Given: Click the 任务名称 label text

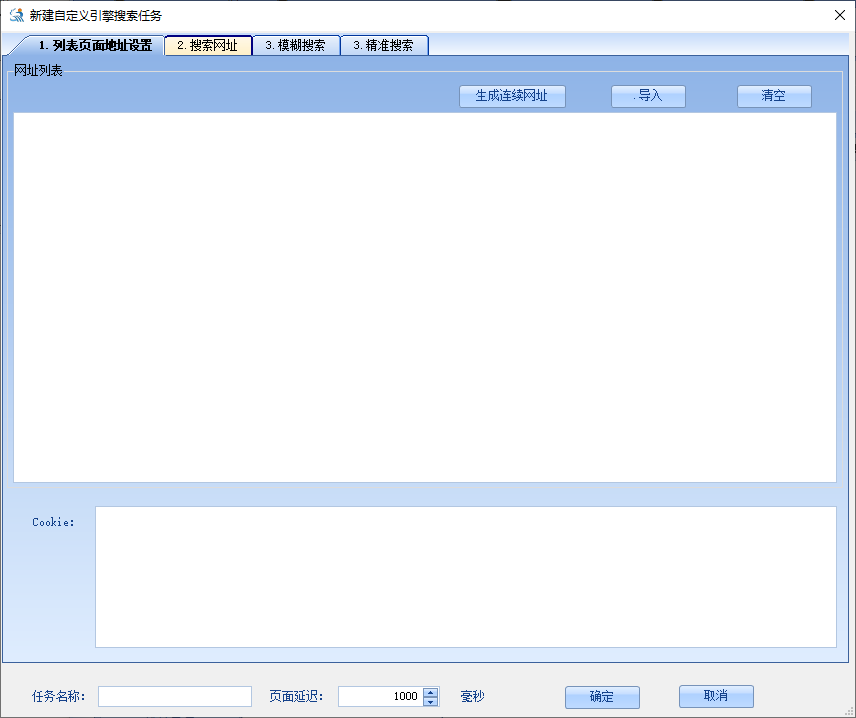Looking at the screenshot, I should pyautogui.click(x=58, y=696).
